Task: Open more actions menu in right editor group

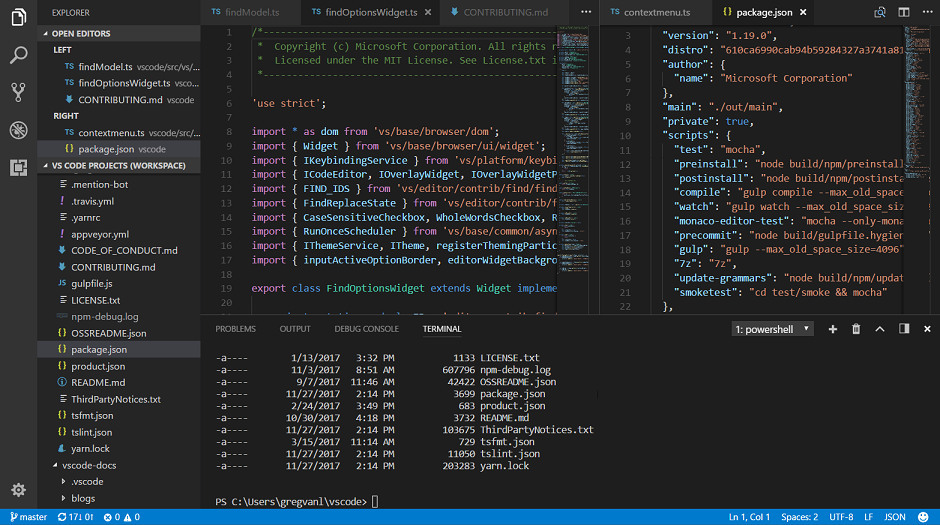Action: click(927, 12)
